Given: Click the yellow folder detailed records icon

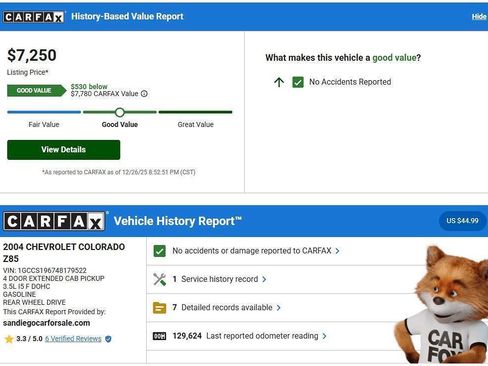Looking at the screenshot, I should tap(159, 308).
